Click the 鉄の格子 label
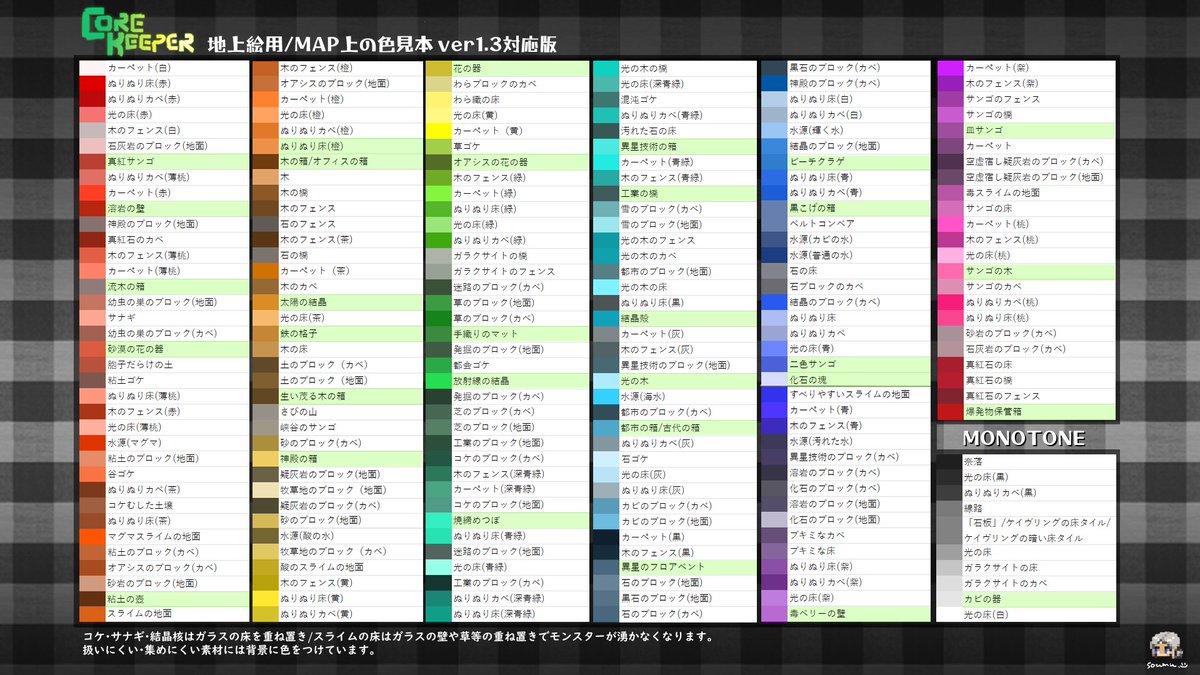Viewport: 1200px width, 675px height. 300,333
